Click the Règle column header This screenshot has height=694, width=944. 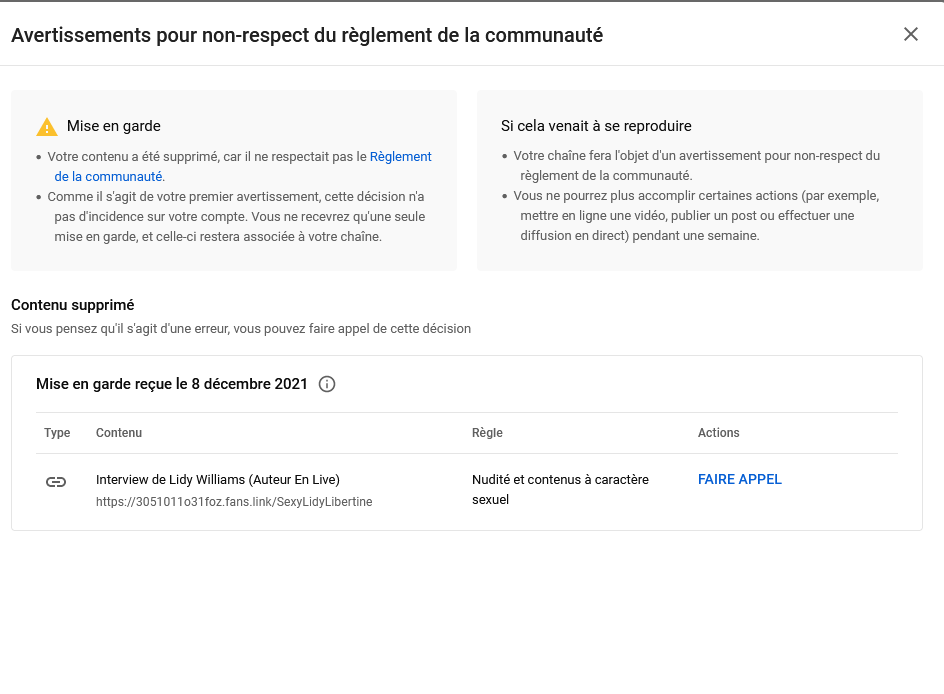(x=487, y=433)
